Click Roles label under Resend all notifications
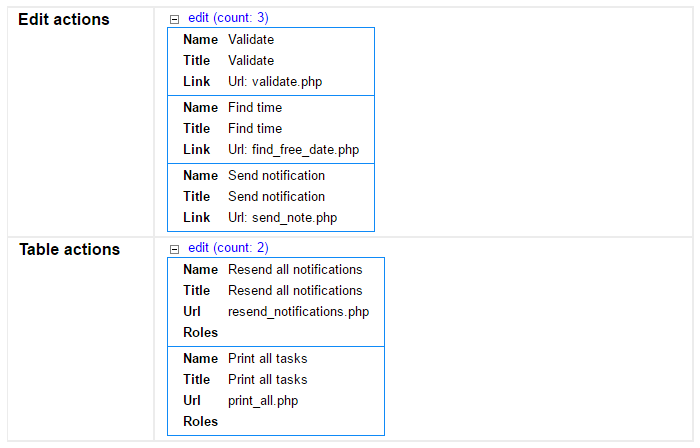Screen dimensions: 700x448 point(200,332)
